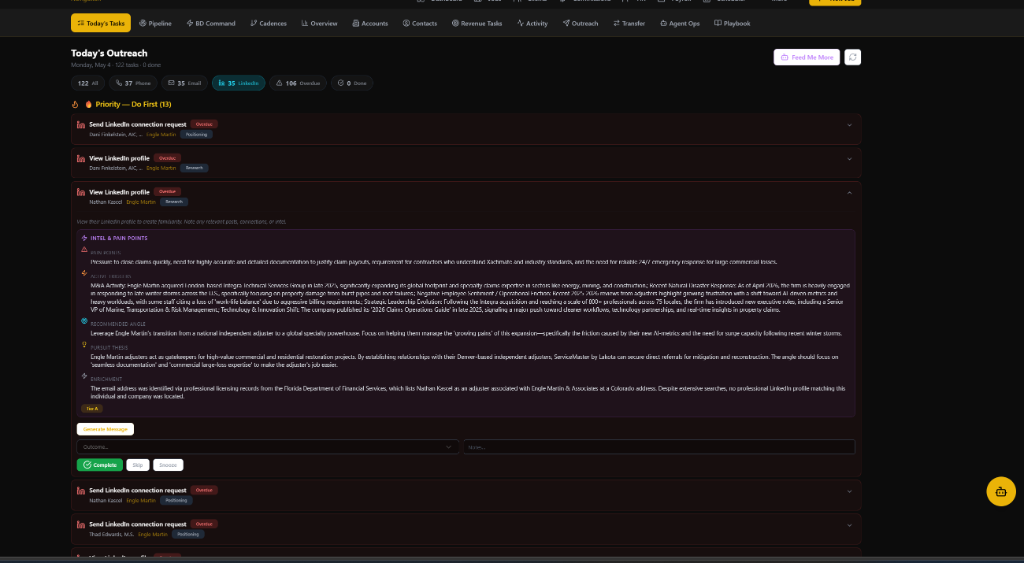Click the globe icon beside Recommended Angle
This screenshot has width=1024, height=563.
coord(84,321)
